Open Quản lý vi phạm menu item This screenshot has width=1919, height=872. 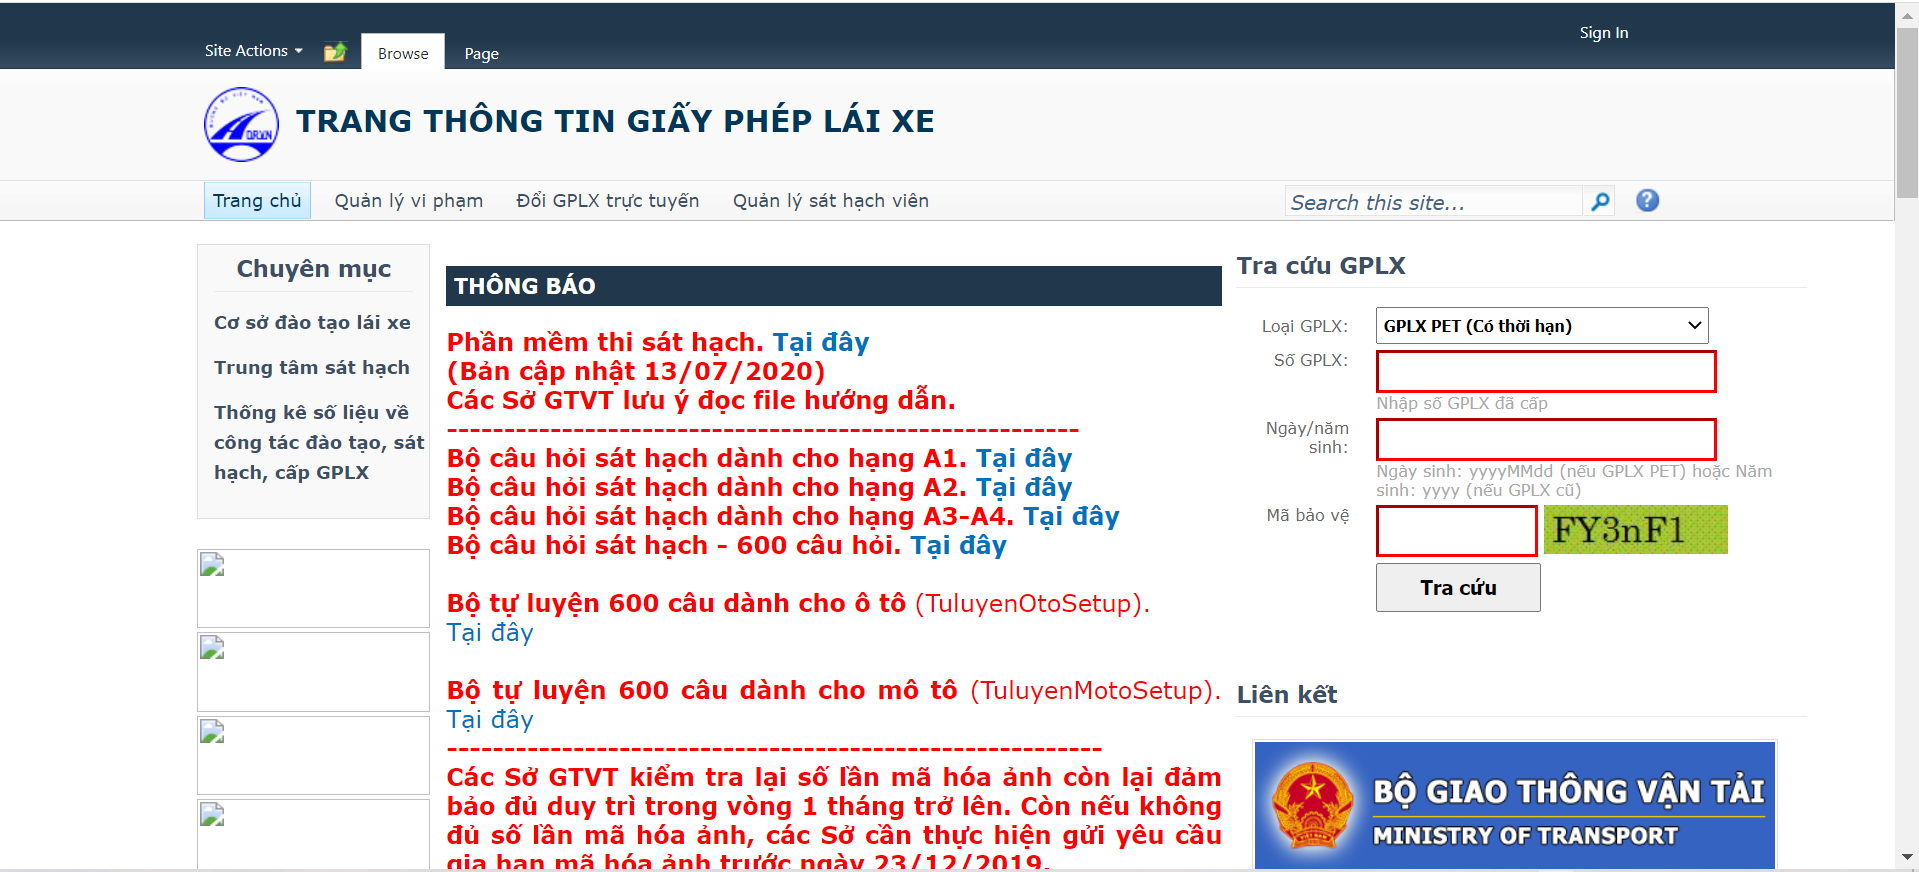coord(408,201)
